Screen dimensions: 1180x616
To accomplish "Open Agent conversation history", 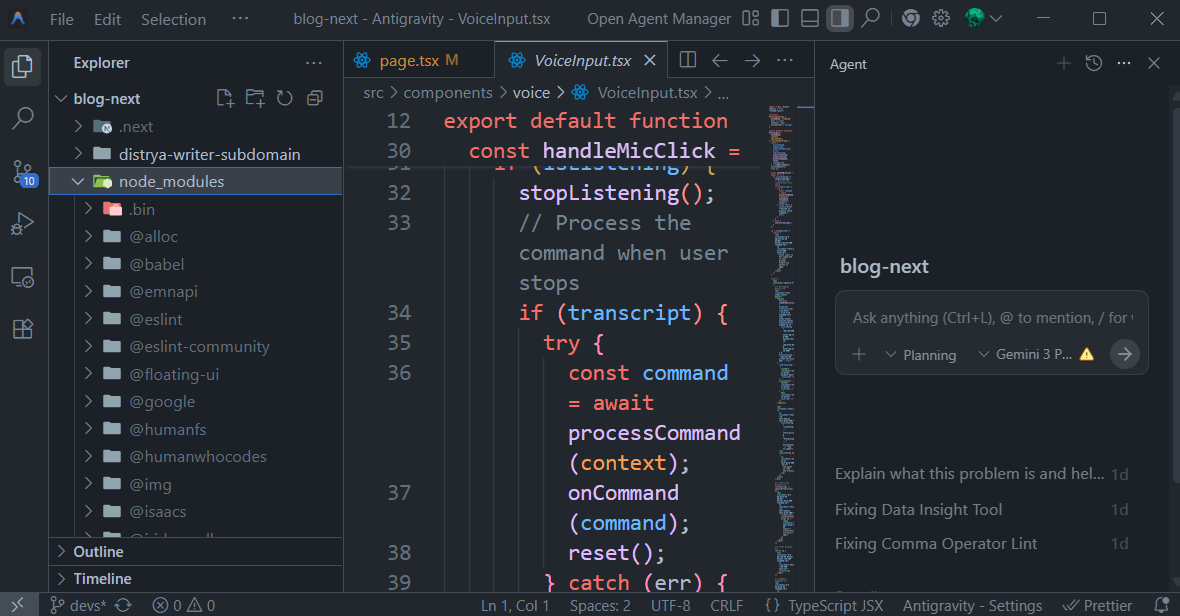I will (x=1093, y=64).
